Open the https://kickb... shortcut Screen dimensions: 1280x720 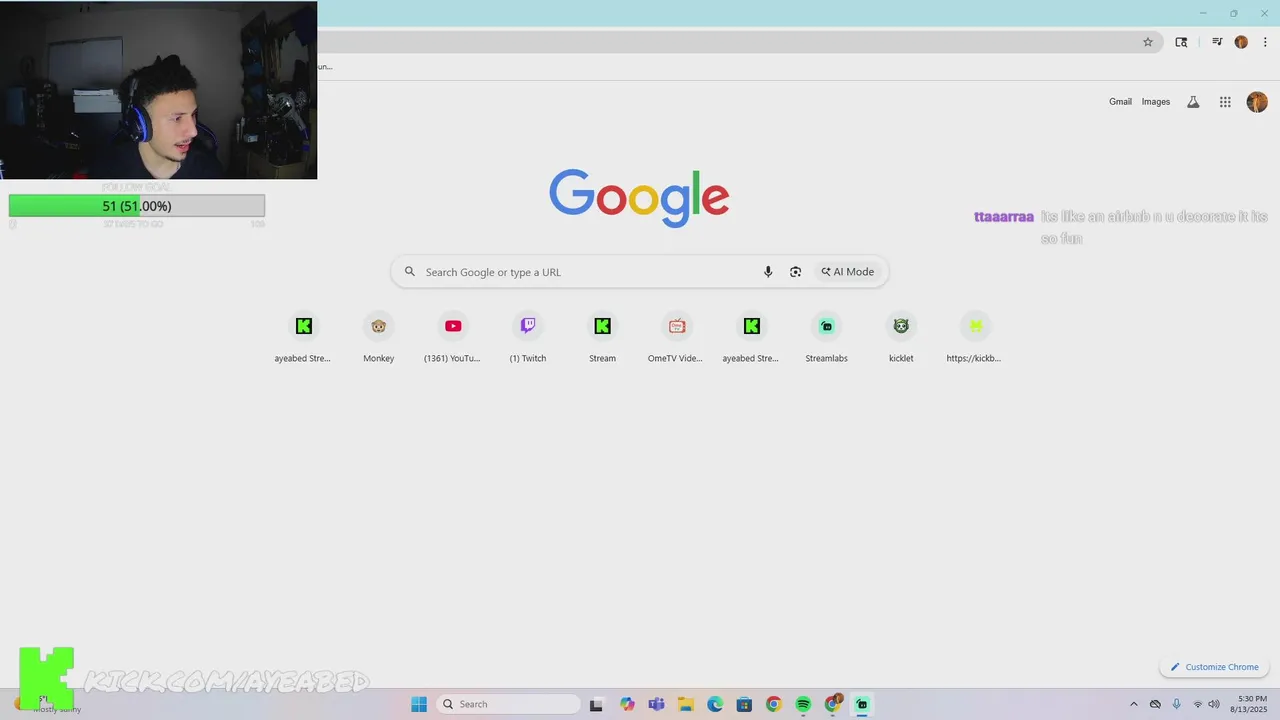point(975,337)
